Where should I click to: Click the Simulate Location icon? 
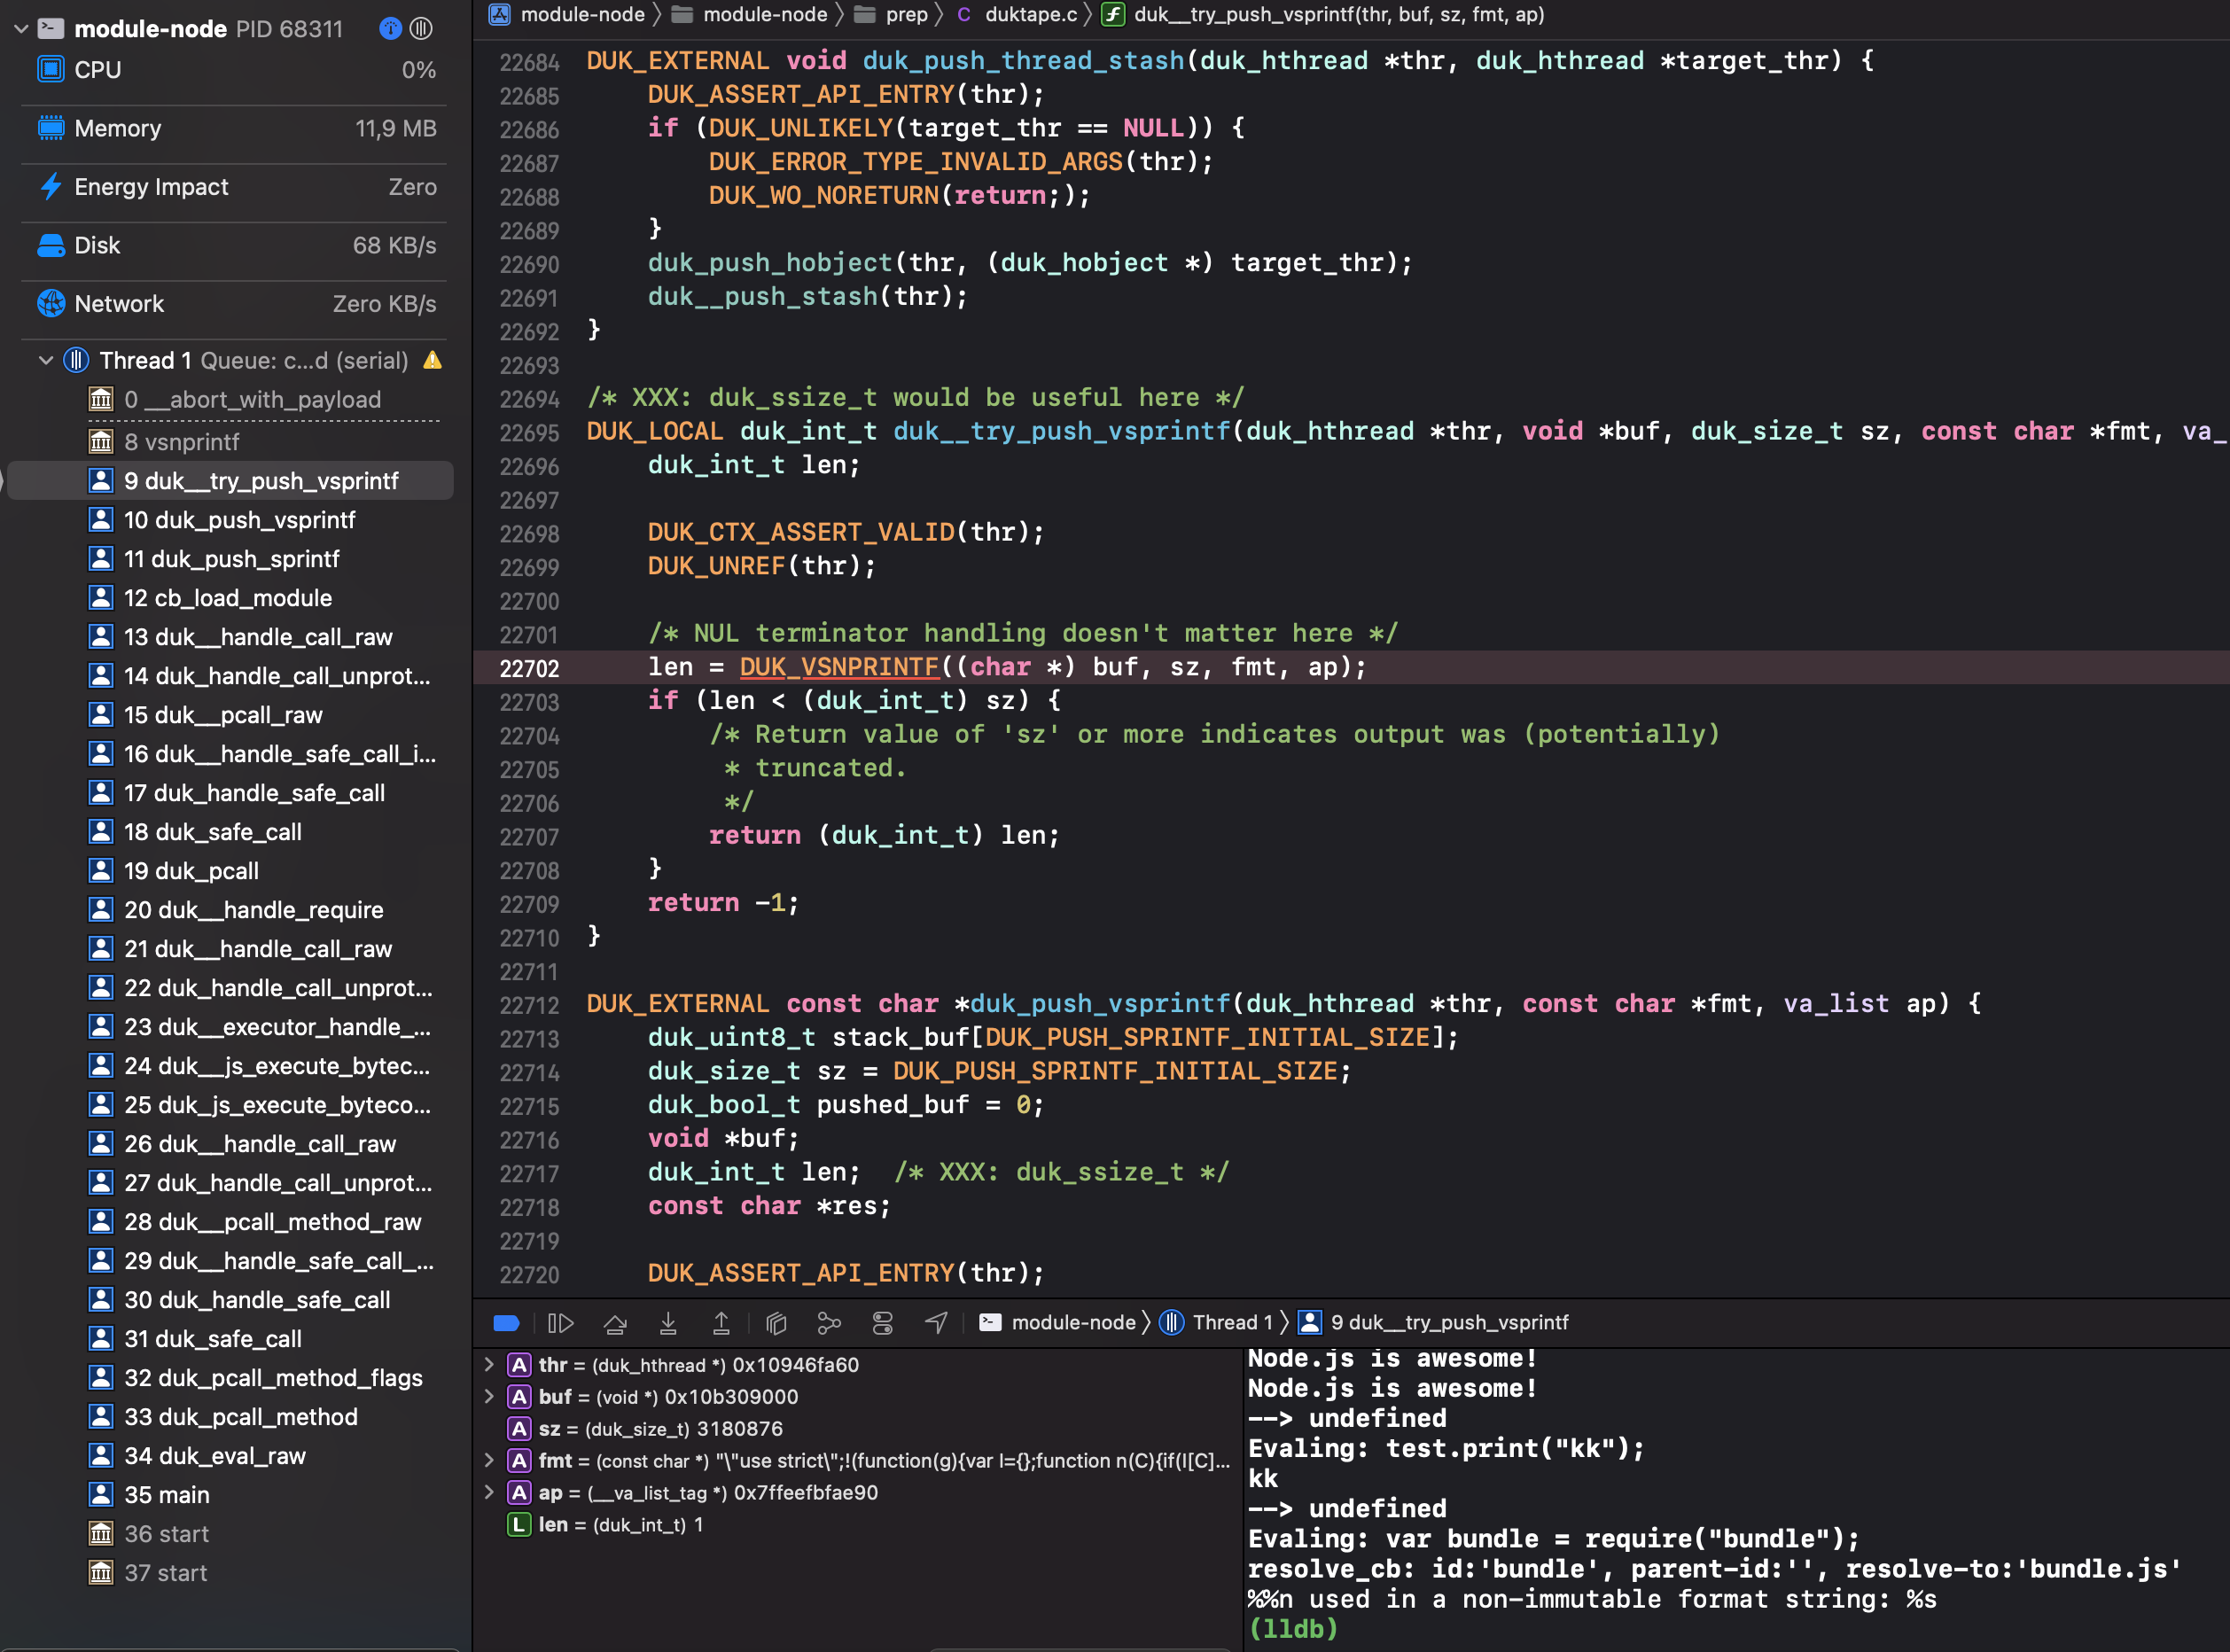(x=936, y=1322)
